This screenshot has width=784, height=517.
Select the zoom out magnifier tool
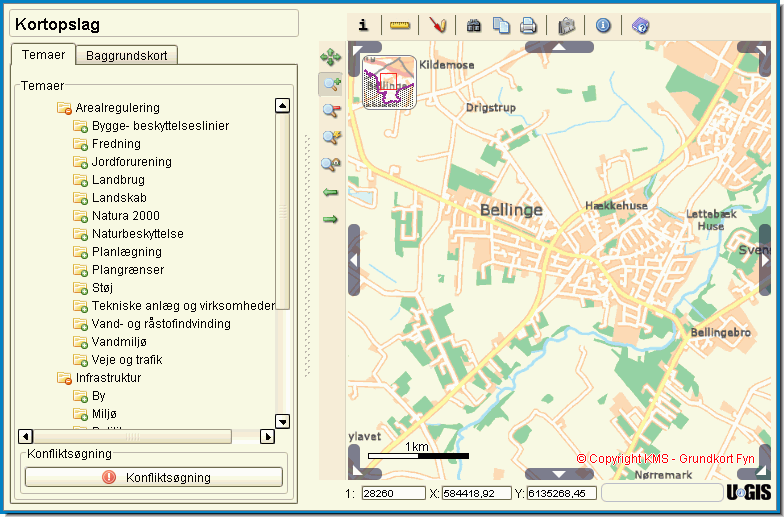331,111
